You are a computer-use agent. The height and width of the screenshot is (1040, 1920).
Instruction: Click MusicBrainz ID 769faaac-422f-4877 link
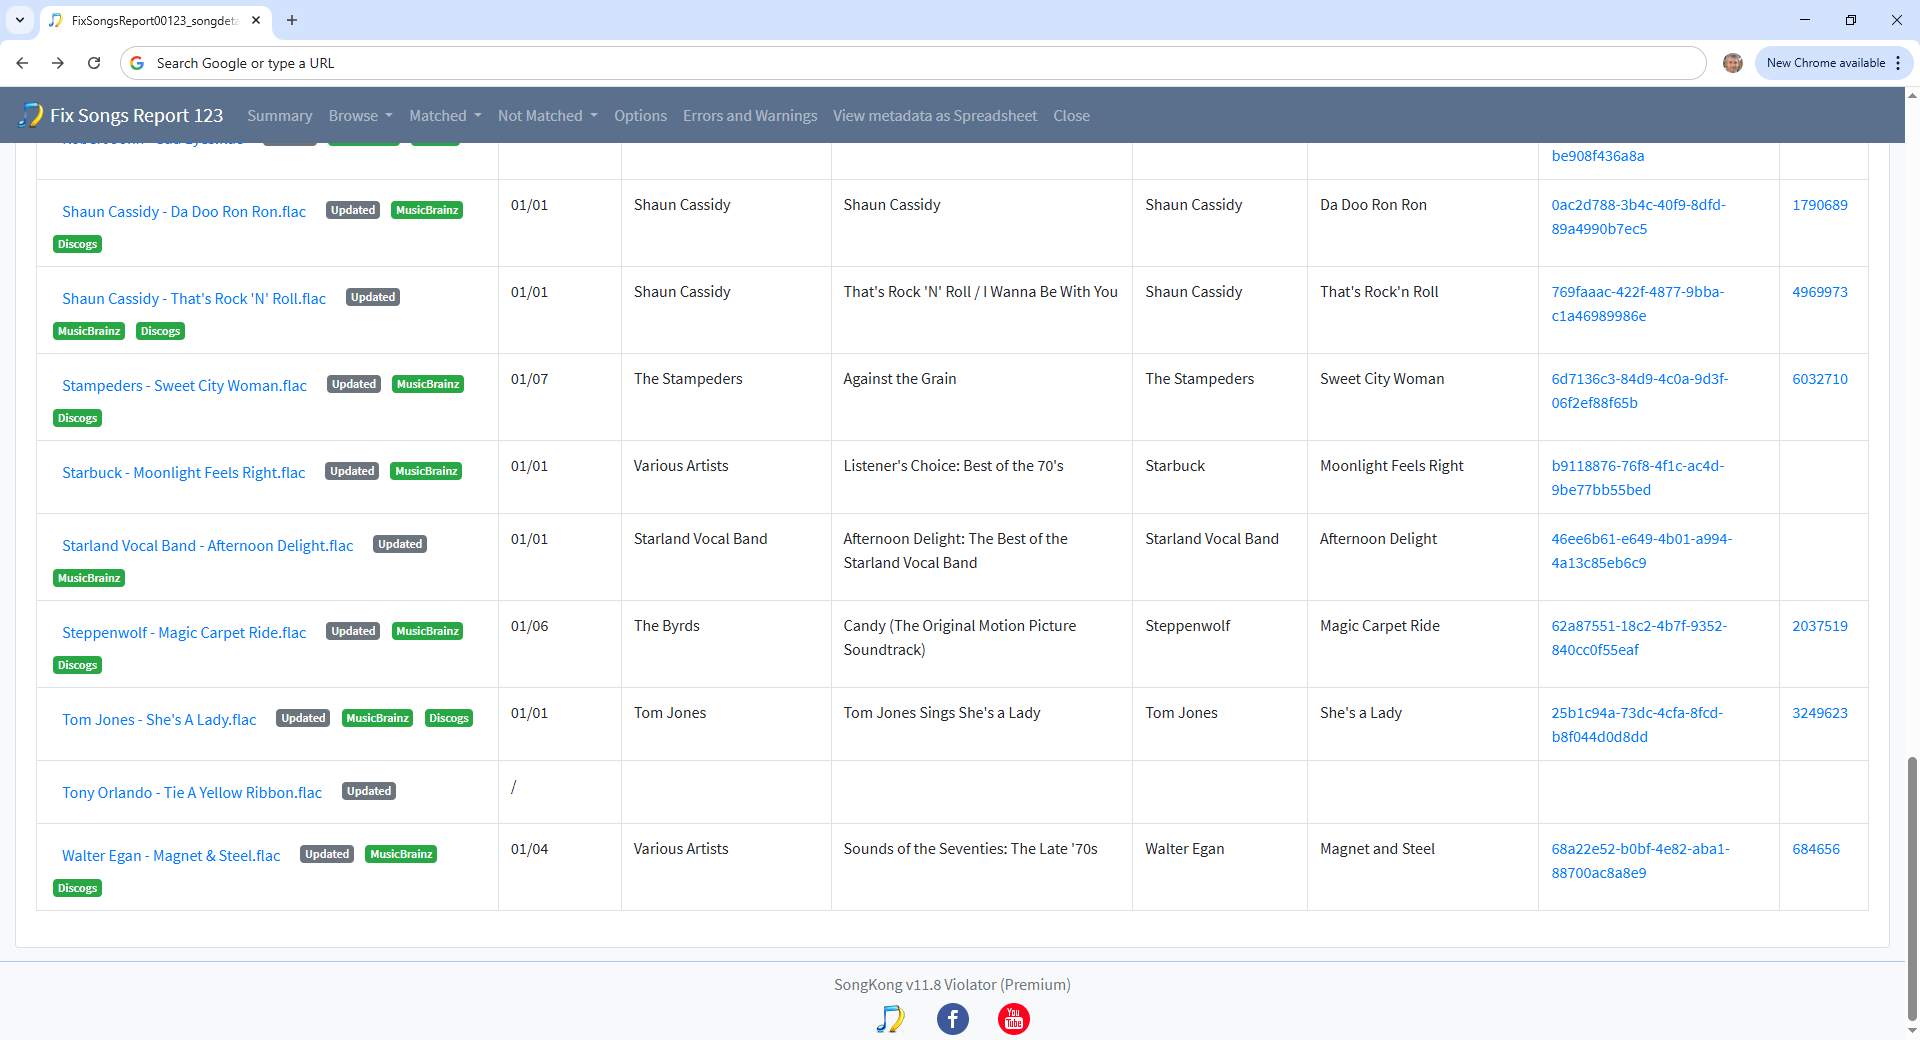click(1637, 304)
